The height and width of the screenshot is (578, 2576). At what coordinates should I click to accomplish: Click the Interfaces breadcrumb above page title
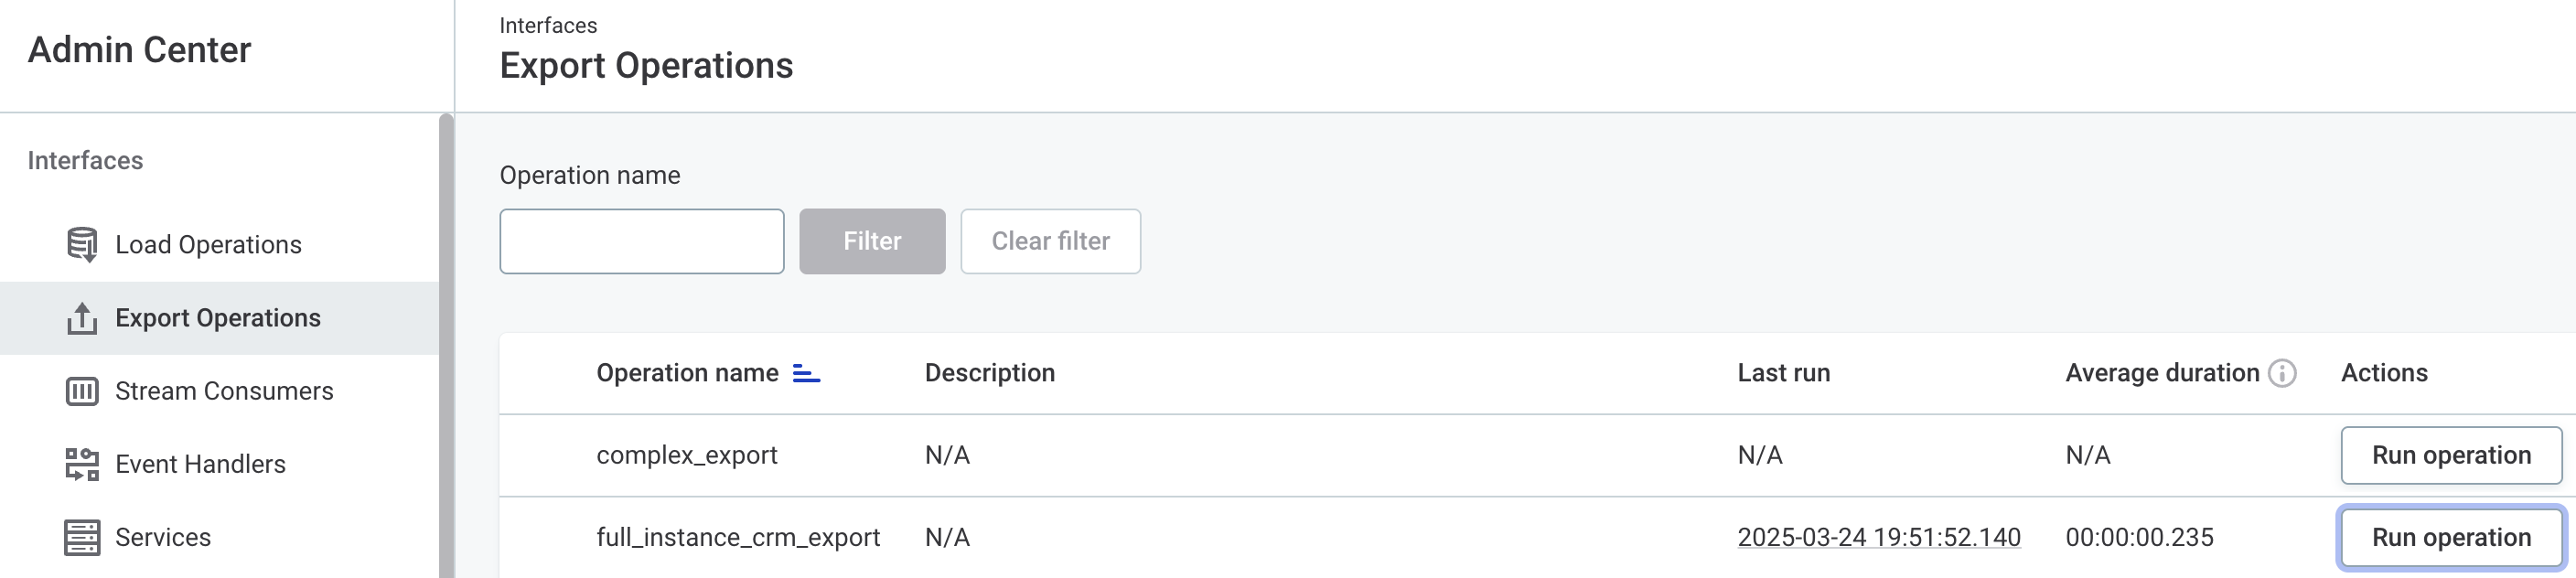point(548,26)
